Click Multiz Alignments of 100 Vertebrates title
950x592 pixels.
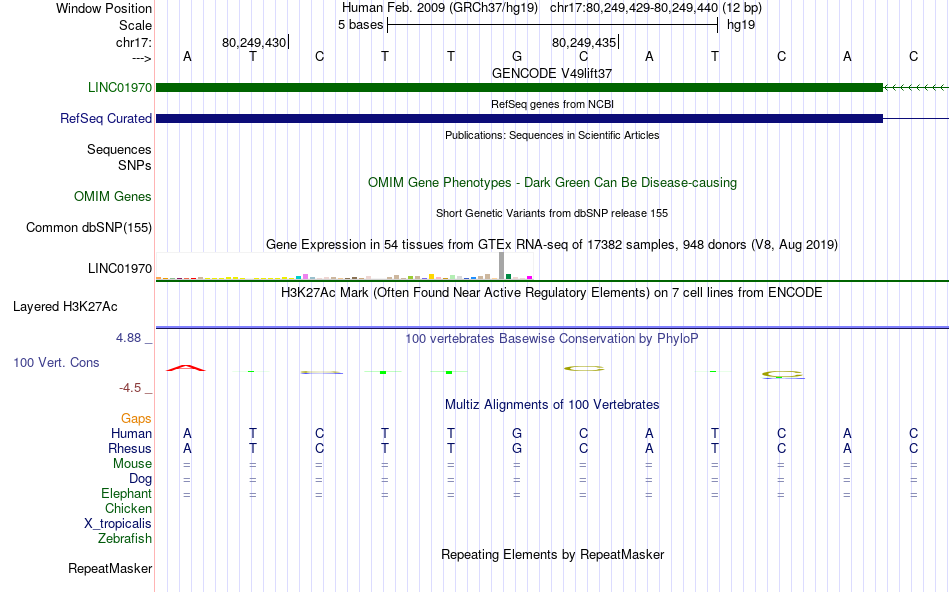click(552, 404)
